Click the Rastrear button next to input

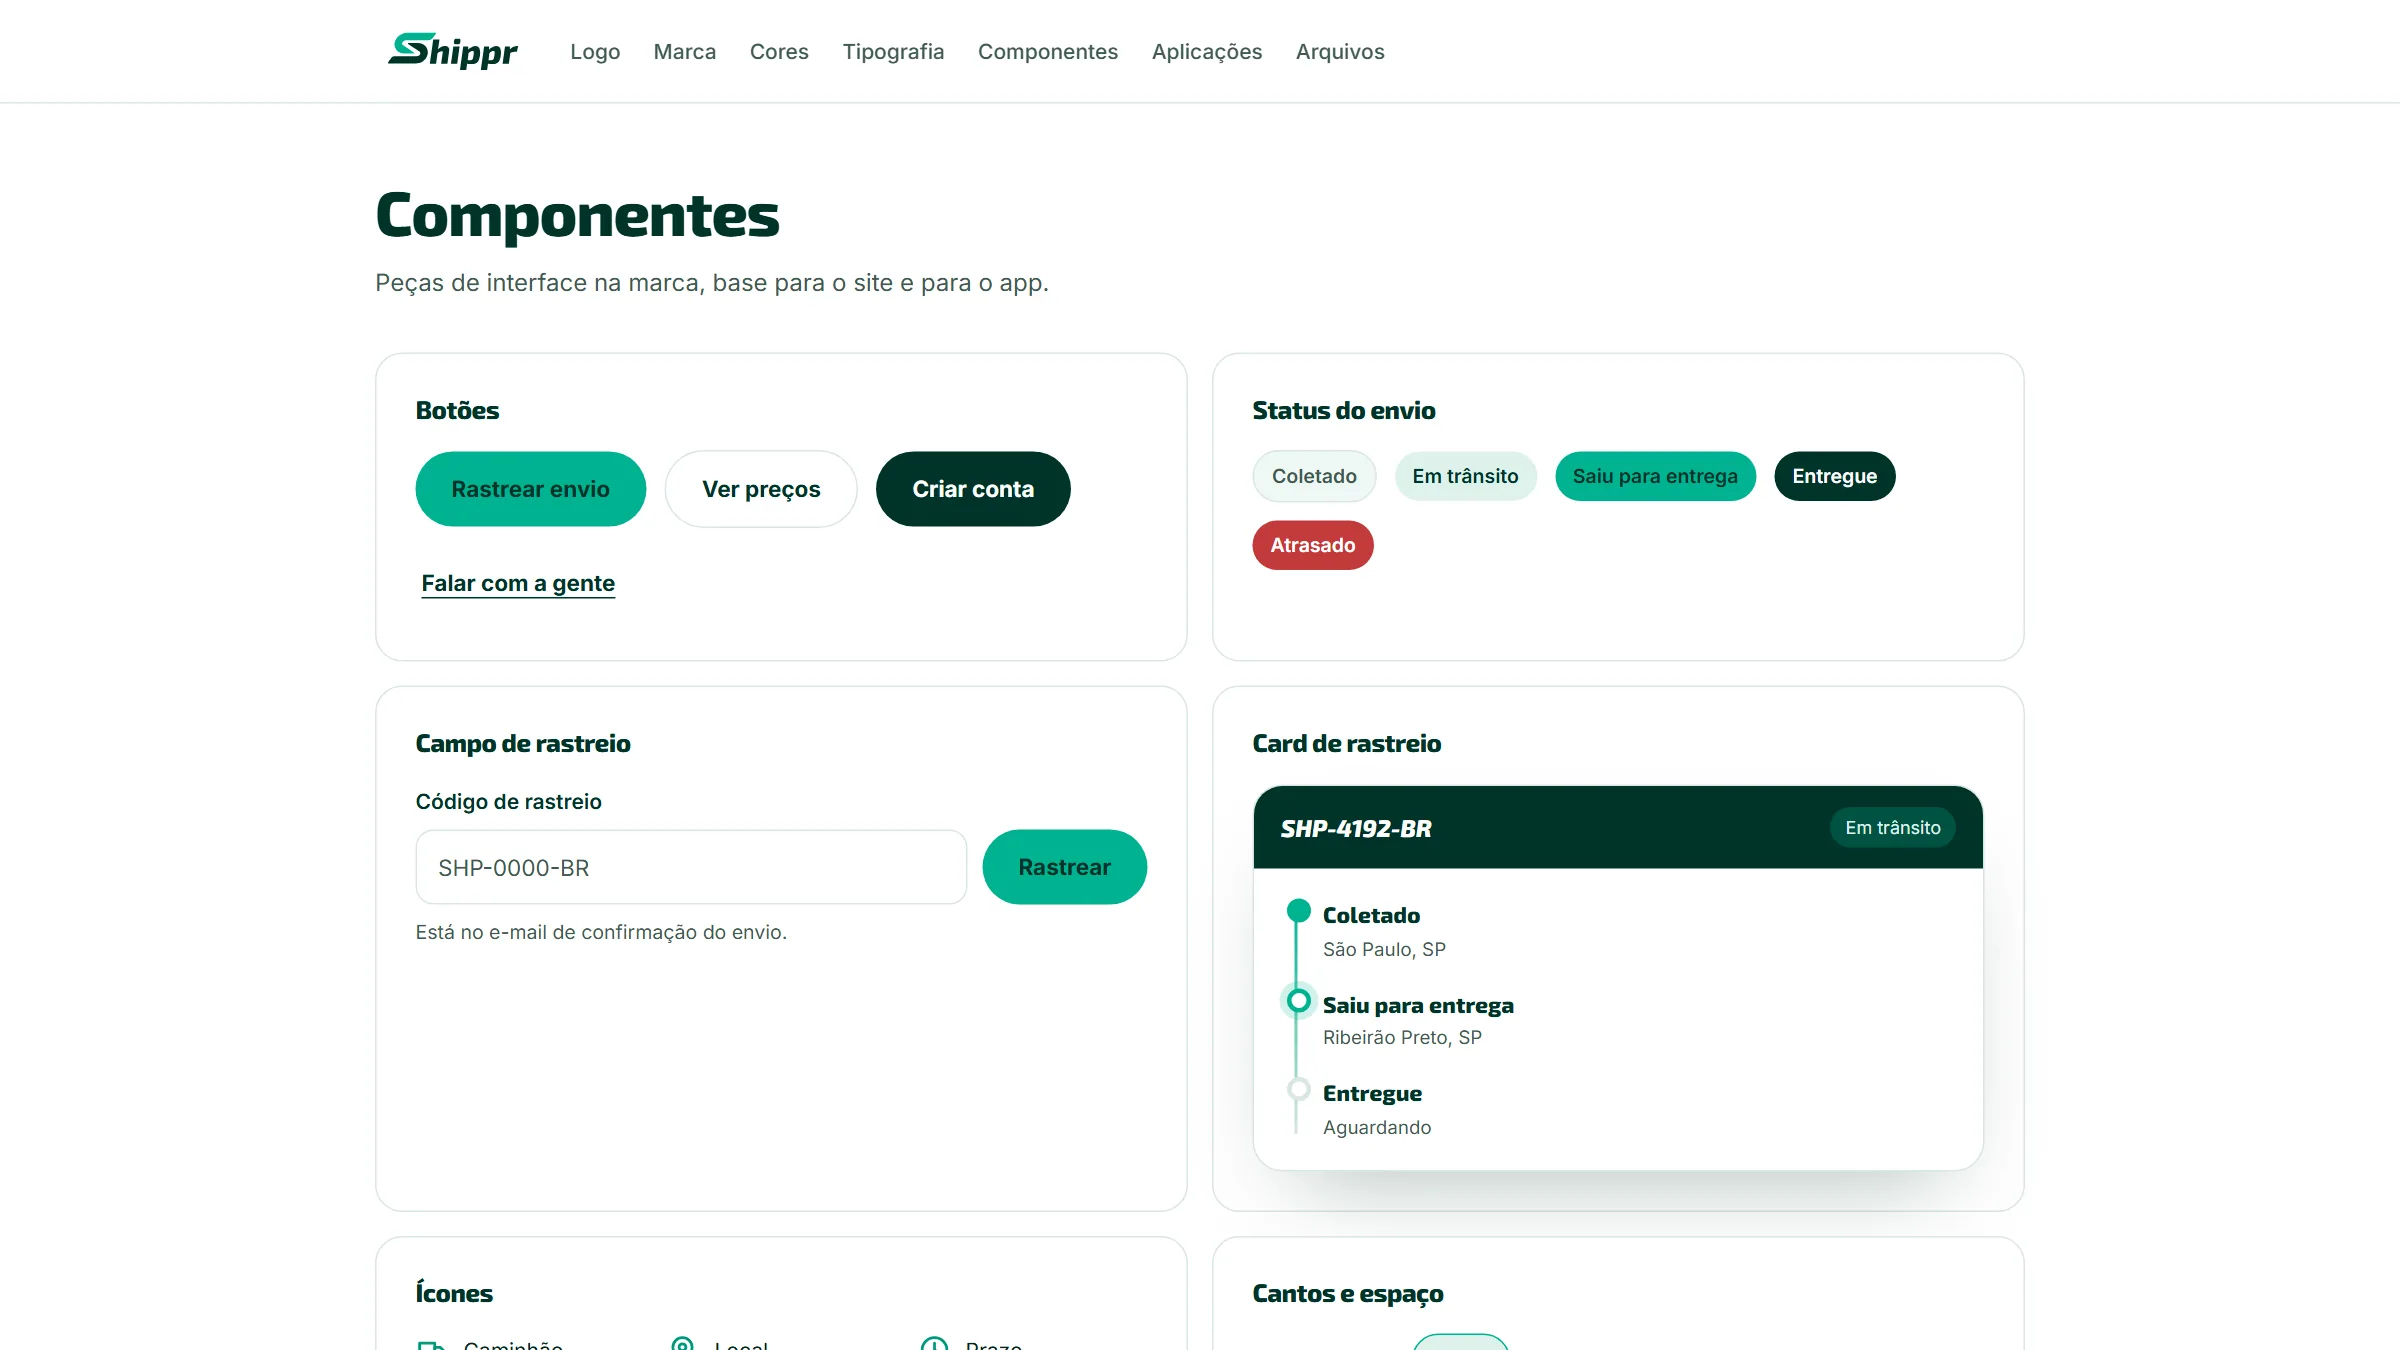(x=1064, y=867)
